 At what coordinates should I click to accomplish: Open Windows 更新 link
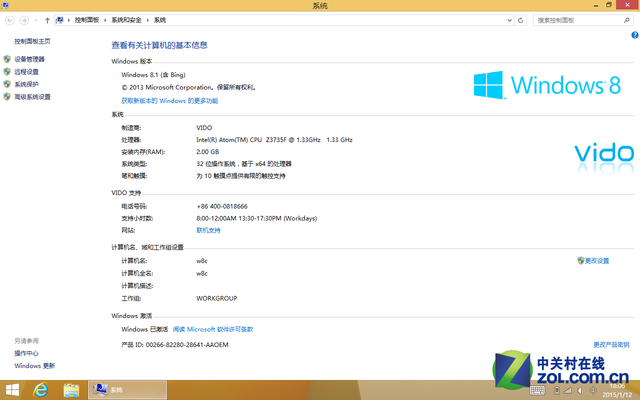point(35,366)
